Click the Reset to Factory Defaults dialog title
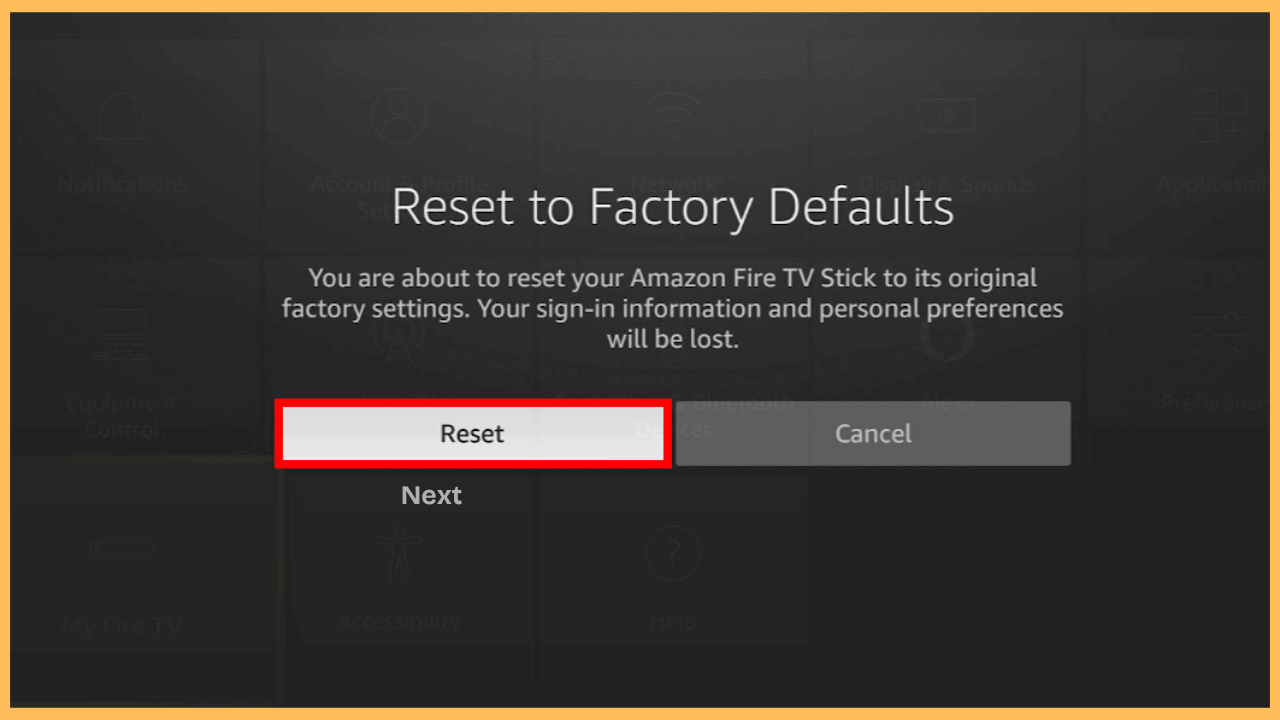This screenshot has width=1280, height=720. point(672,207)
